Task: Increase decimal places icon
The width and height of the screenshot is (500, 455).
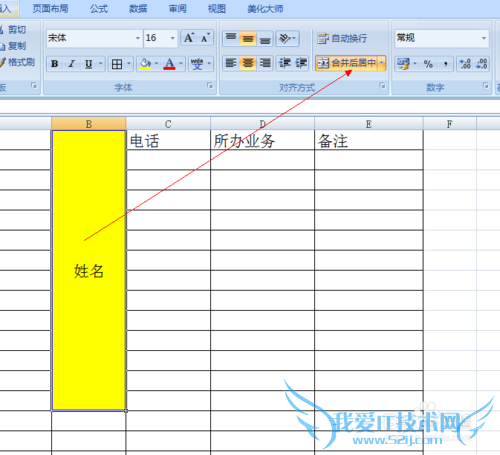Action: click(x=465, y=64)
